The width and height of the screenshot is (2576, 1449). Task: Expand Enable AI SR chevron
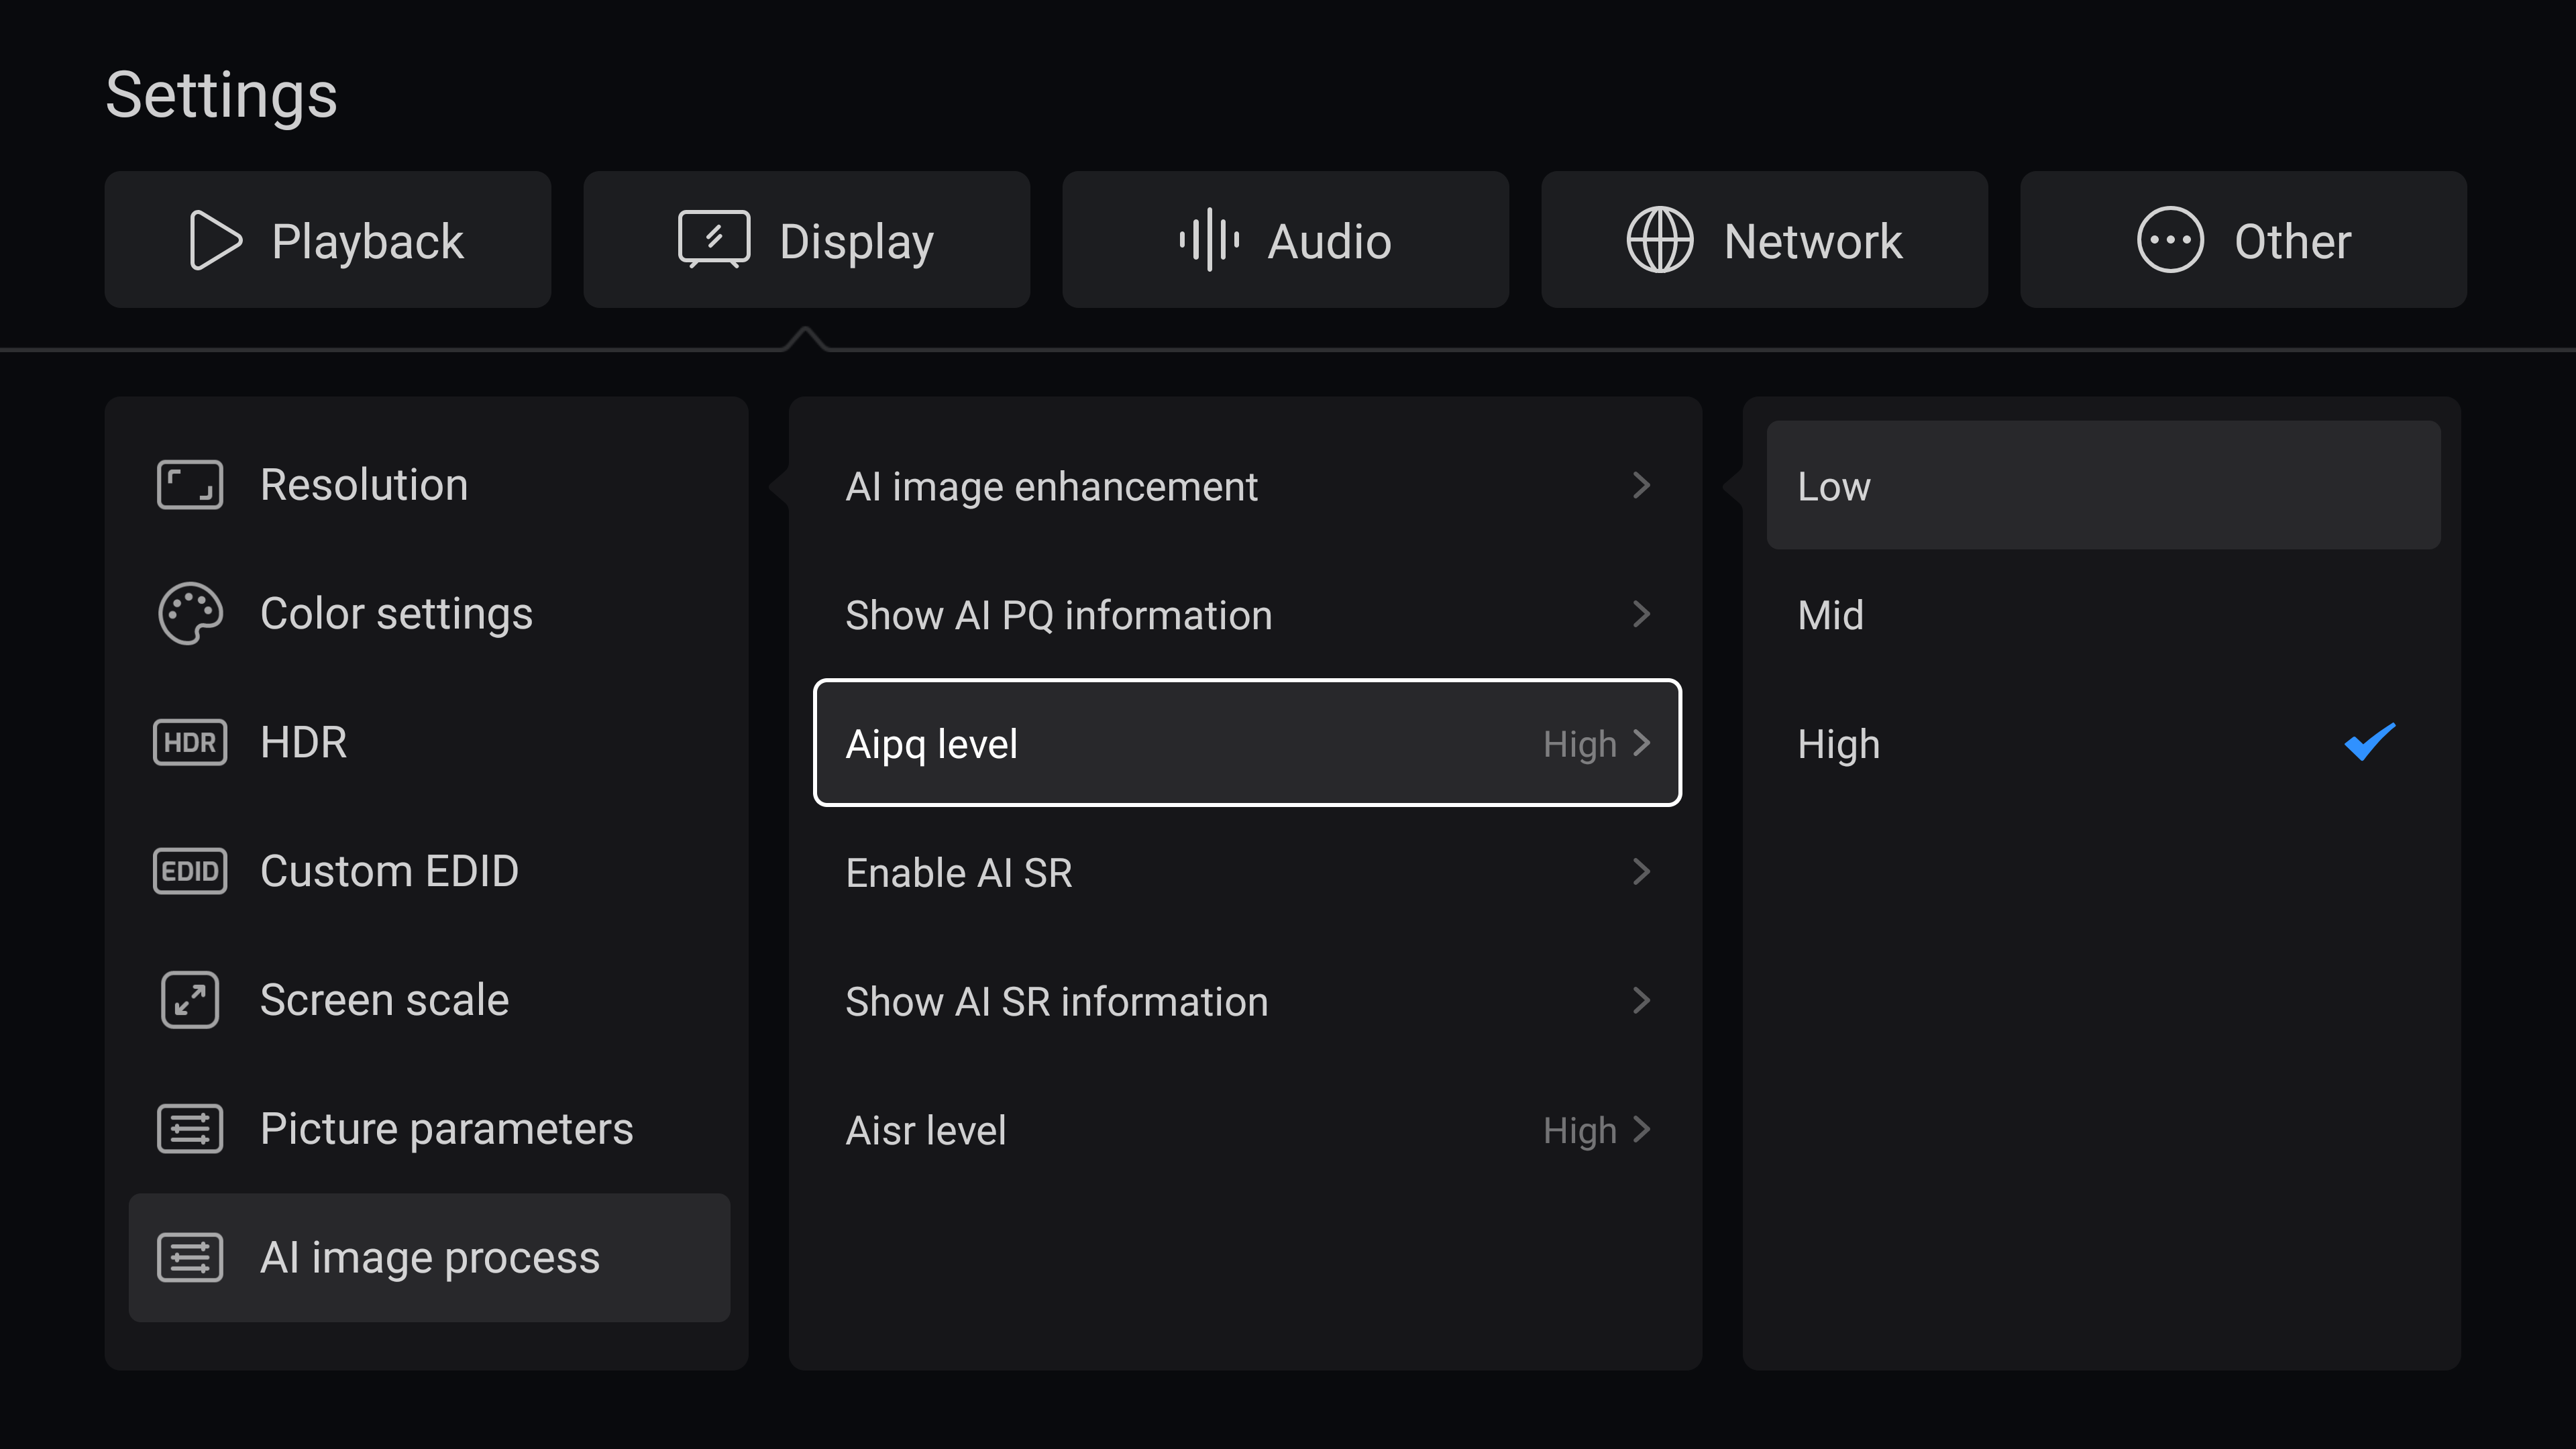coord(1641,872)
